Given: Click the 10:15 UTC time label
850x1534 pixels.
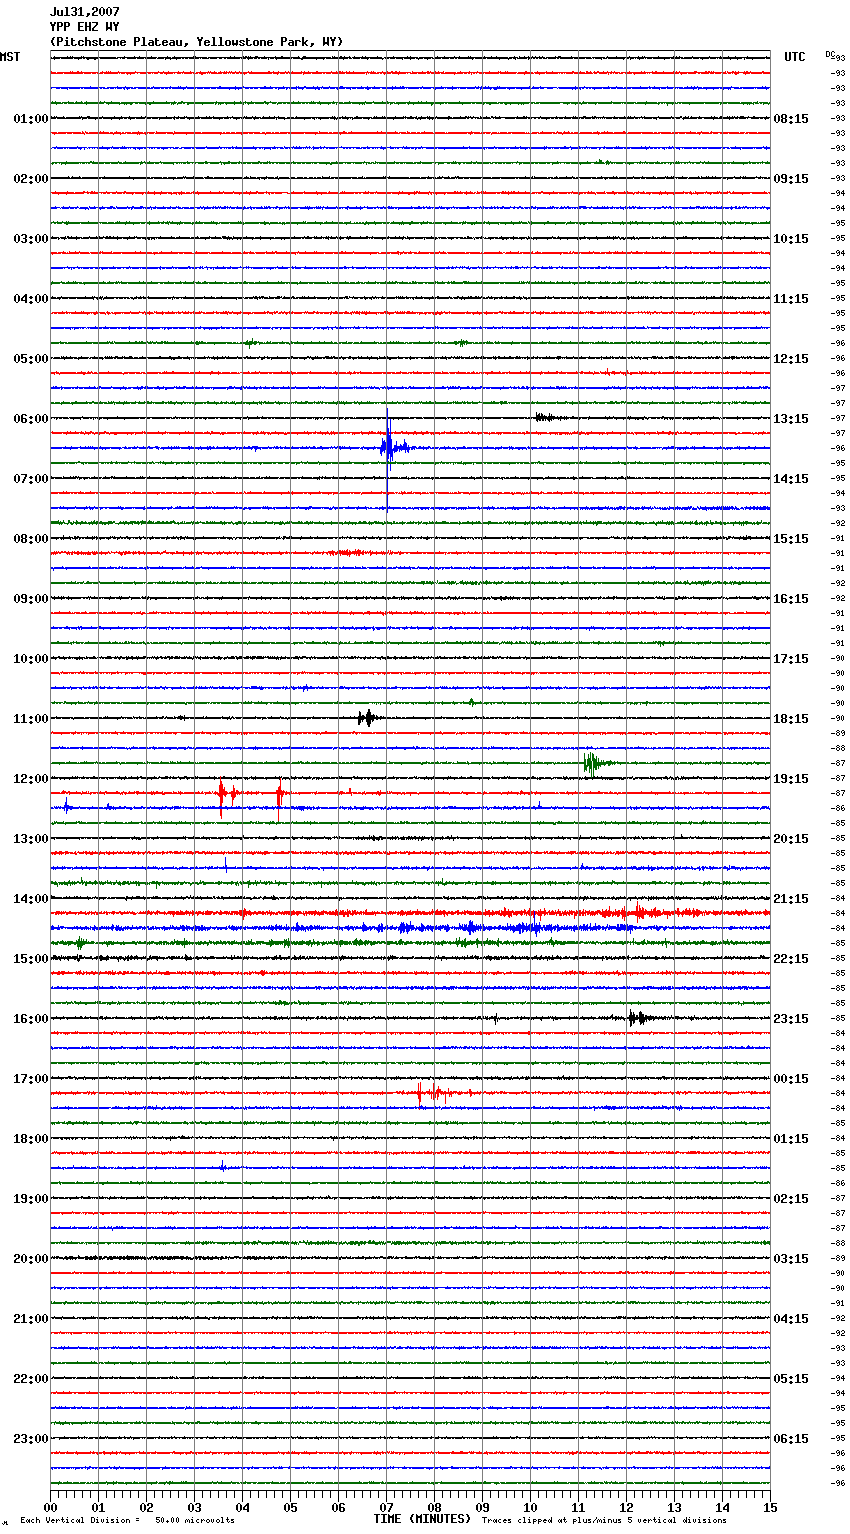Looking at the screenshot, I should (x=791, y=239).
